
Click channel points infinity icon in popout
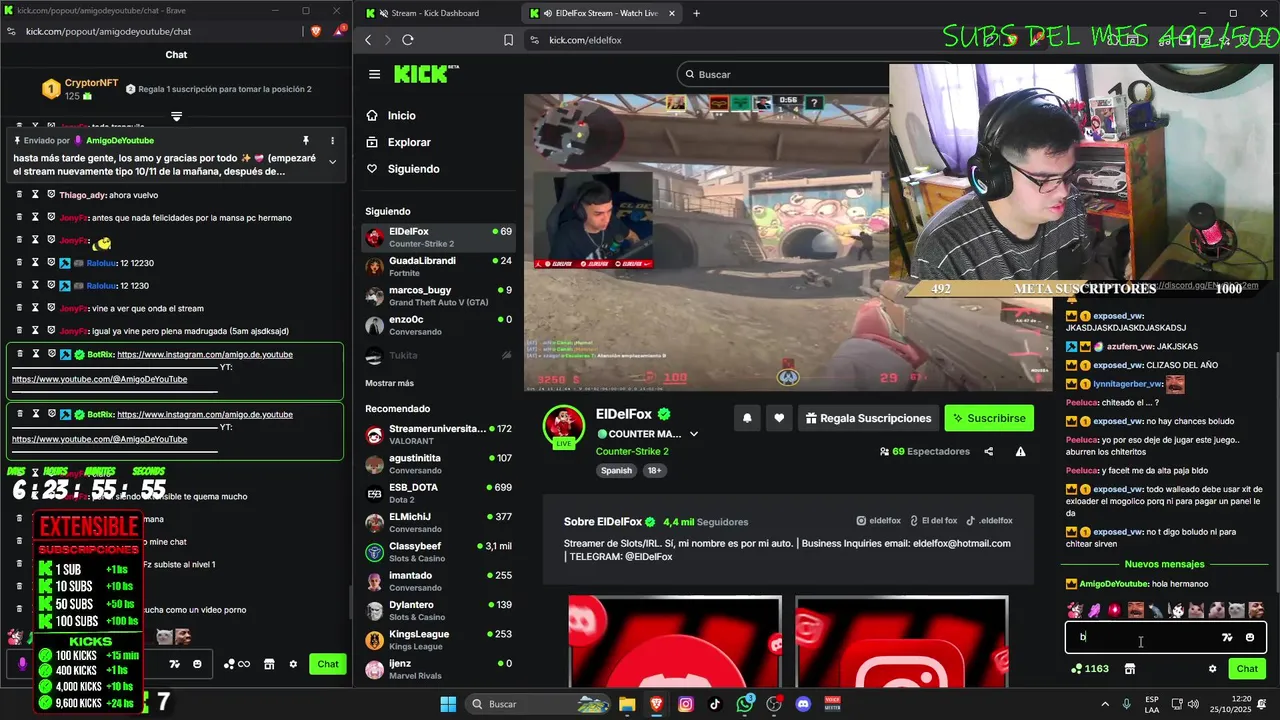pyautogui.click(x=237, y=664)
